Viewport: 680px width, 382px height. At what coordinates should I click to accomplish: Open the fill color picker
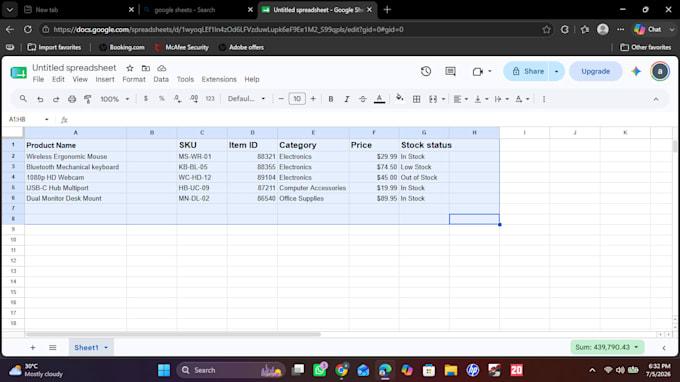(x=399, y=98)
